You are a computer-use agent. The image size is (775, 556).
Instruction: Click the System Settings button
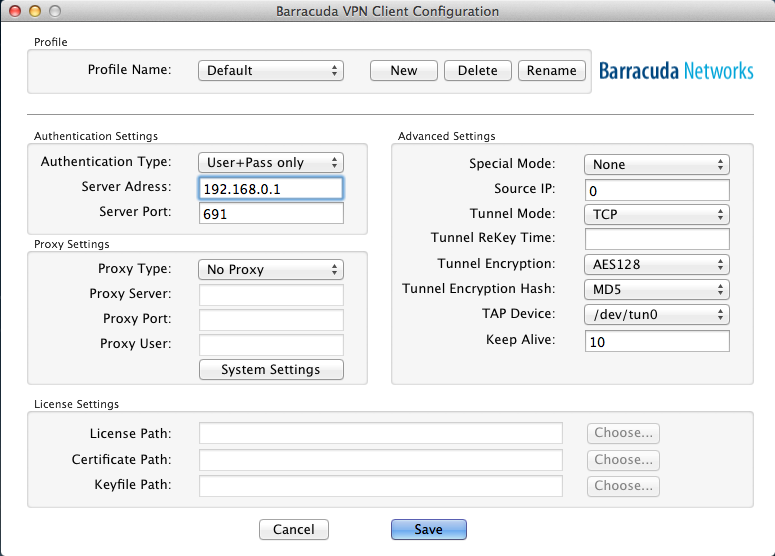pyautogui.click(x=271, y=370)
